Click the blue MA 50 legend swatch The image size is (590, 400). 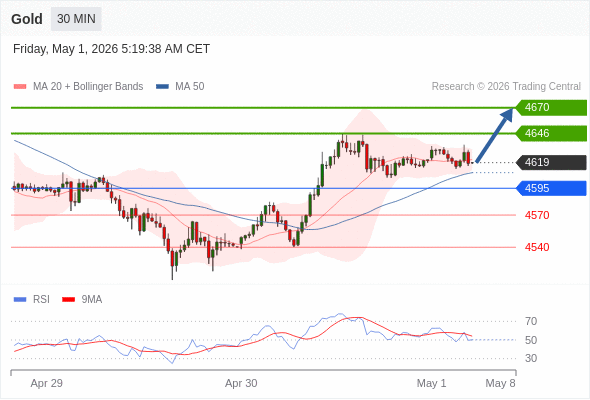tap(162, 87)
